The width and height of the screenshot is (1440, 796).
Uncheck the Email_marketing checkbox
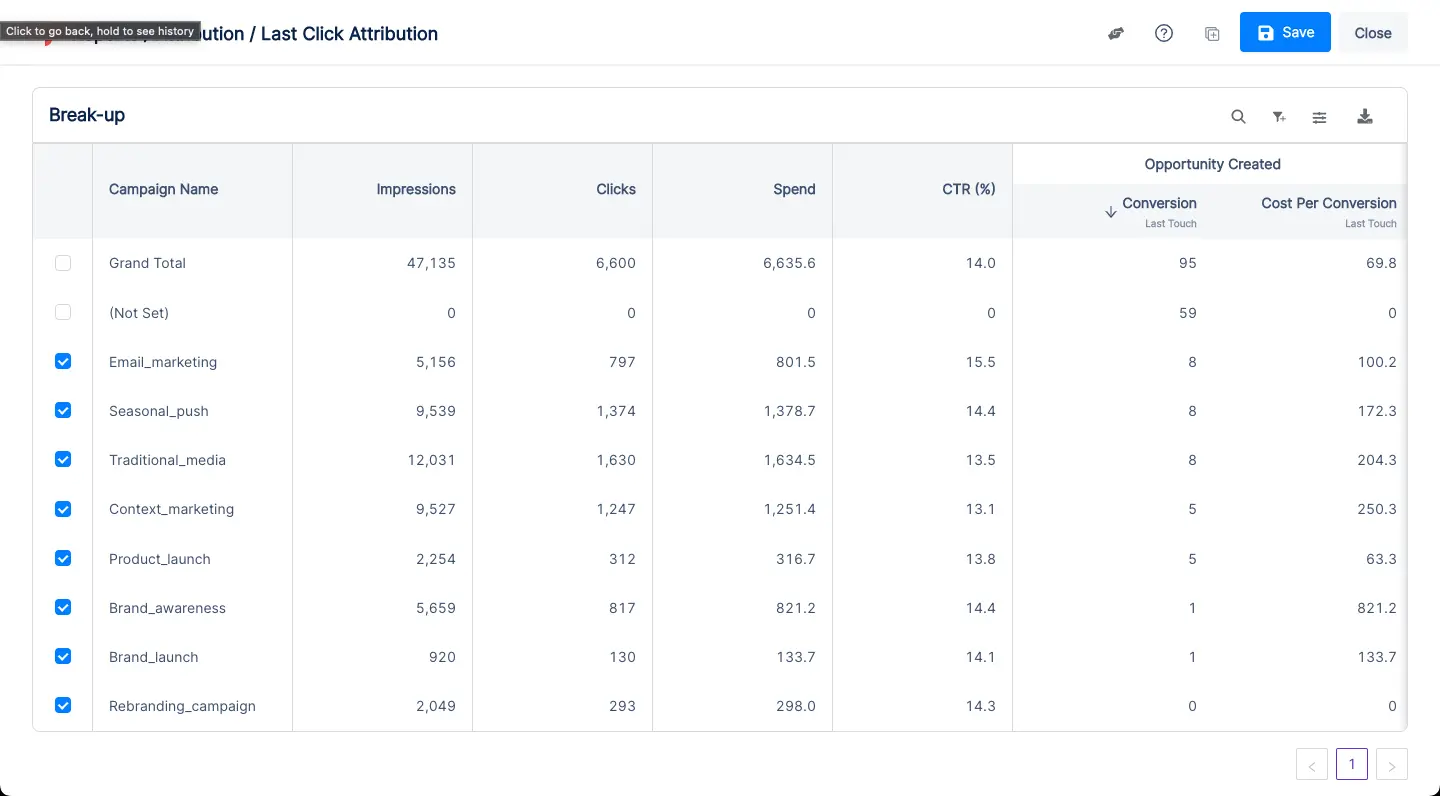tap(63, 361)
